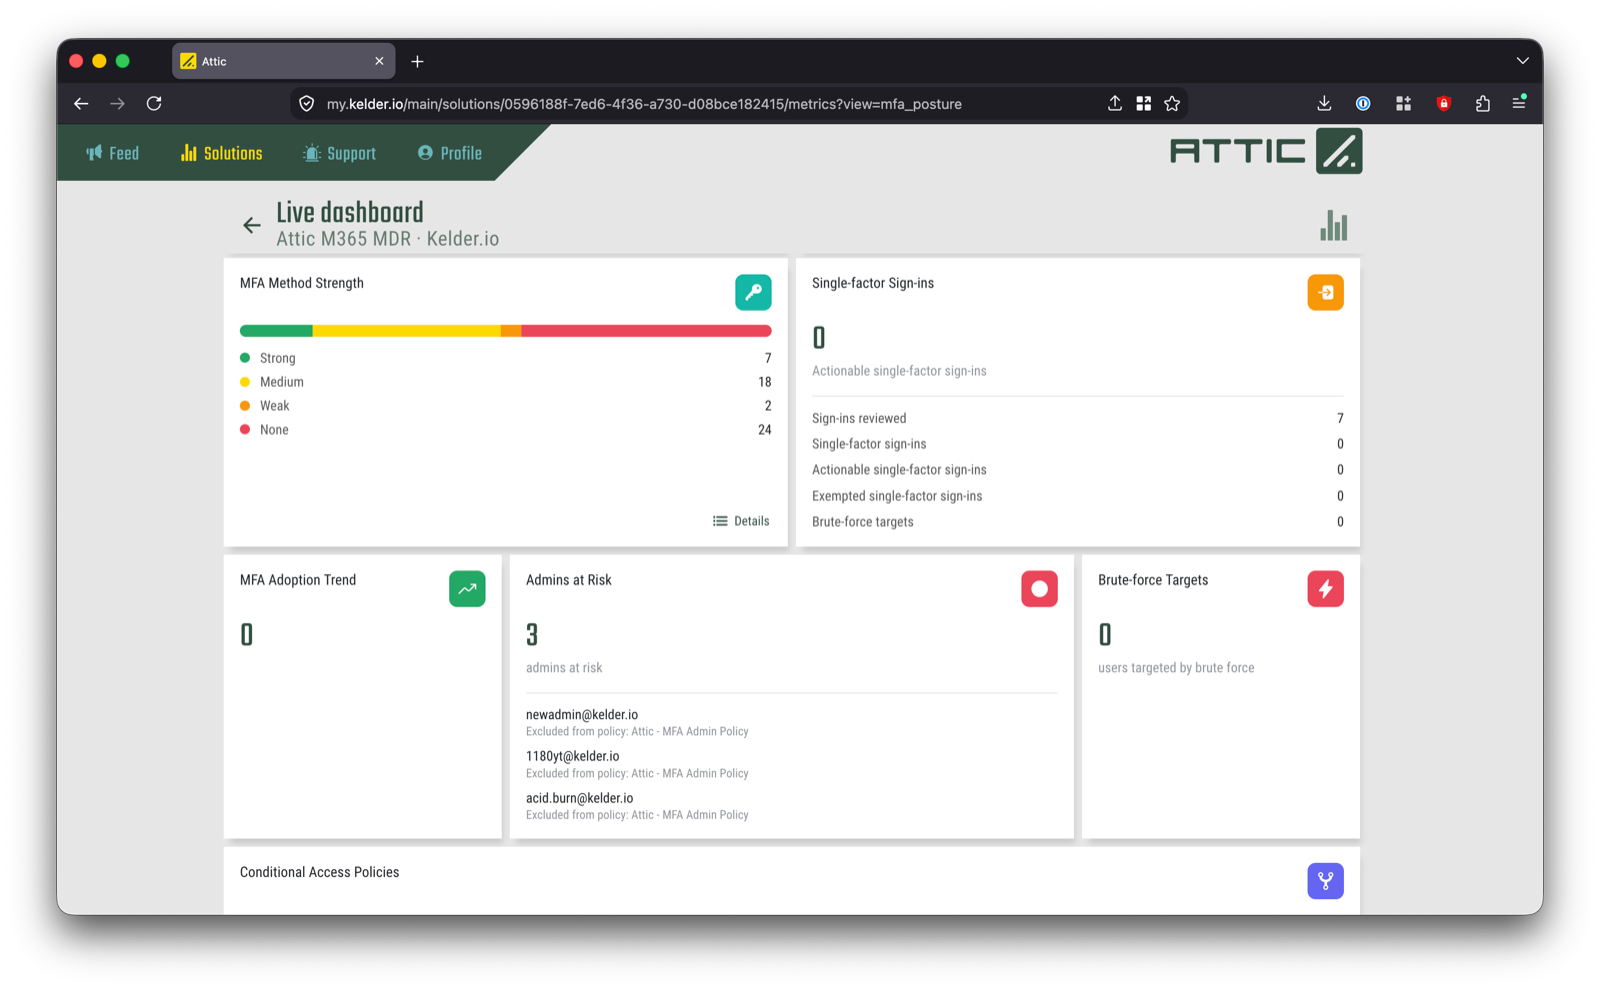Click the Strong legend row
Viewport: 1600px width, 990px height.
(x=505, y=358)
